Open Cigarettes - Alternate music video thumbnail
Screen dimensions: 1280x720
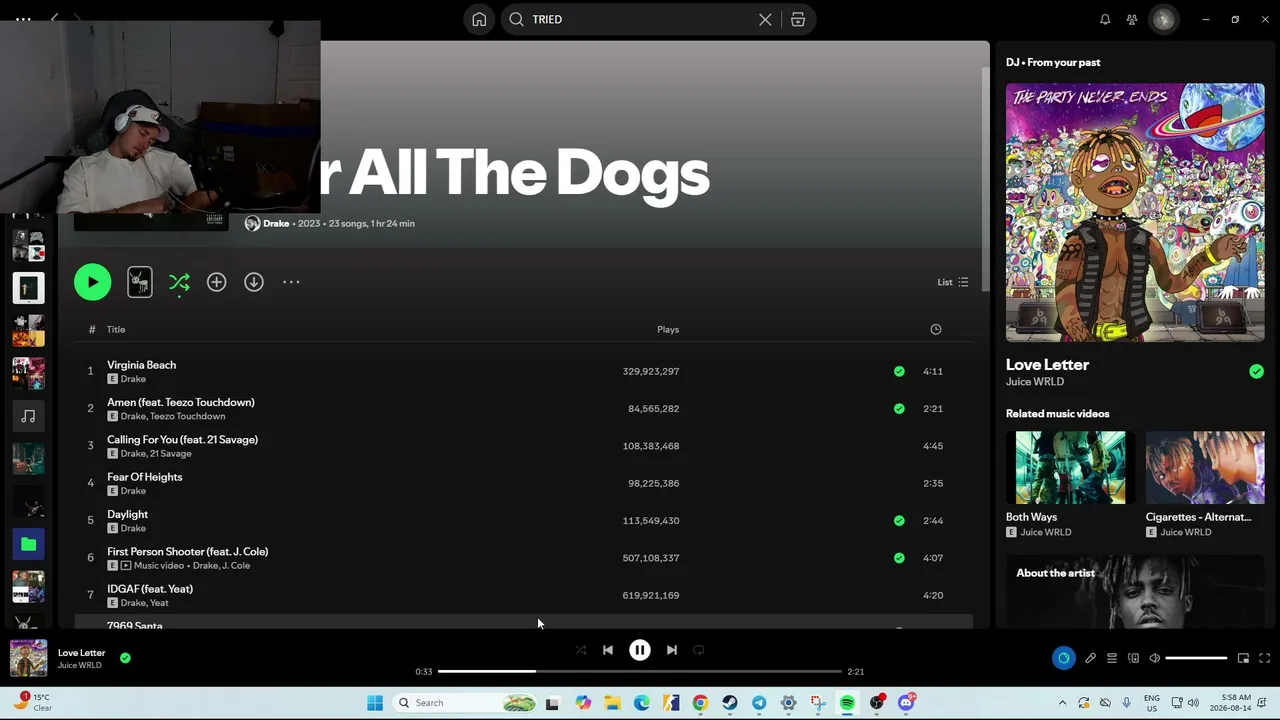(1205, 467)
